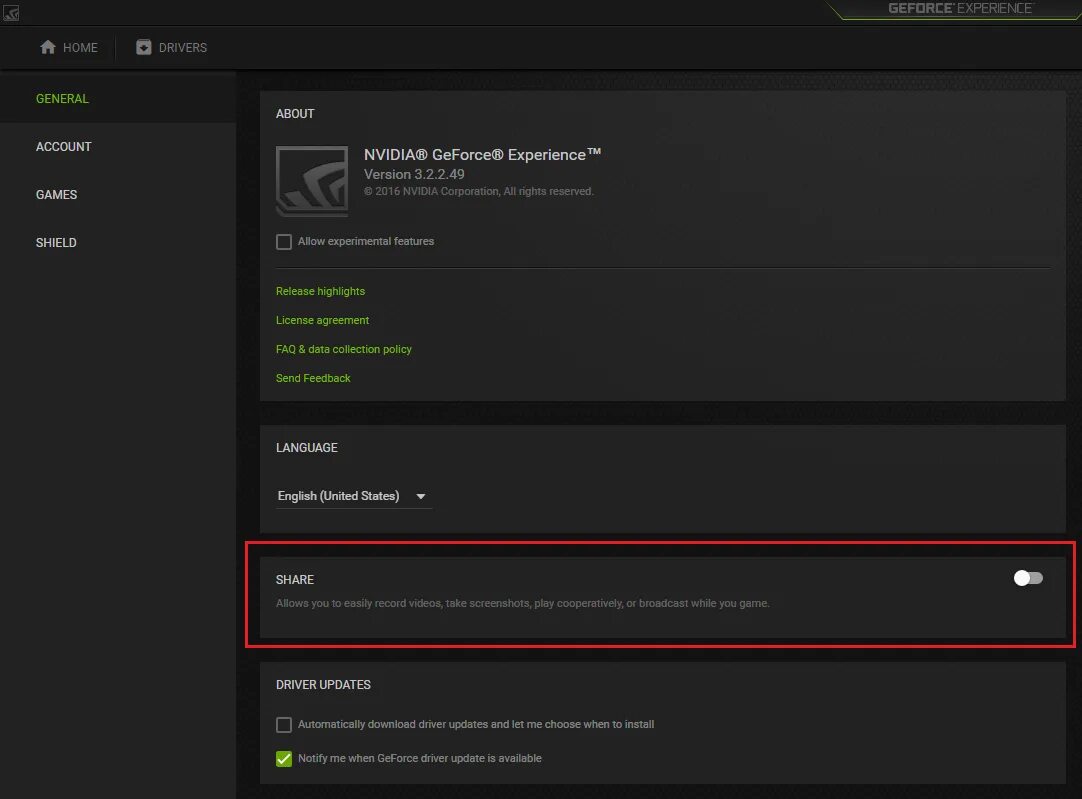The width and height of the screenshot is (1082, 799).
Task: Click the Version 3.2.2.49 text
Action: point(414,175)
